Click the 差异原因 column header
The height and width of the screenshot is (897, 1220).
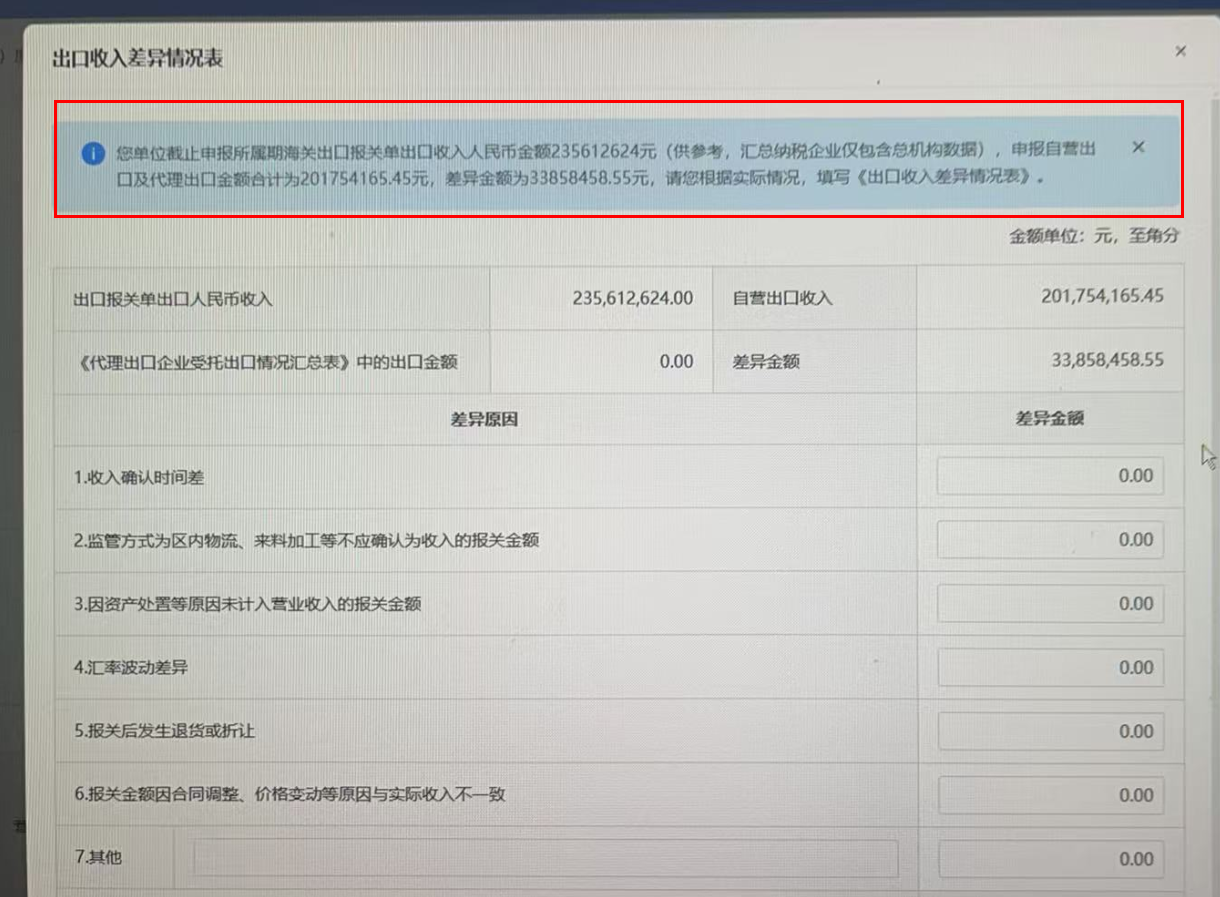pos(484,420)
